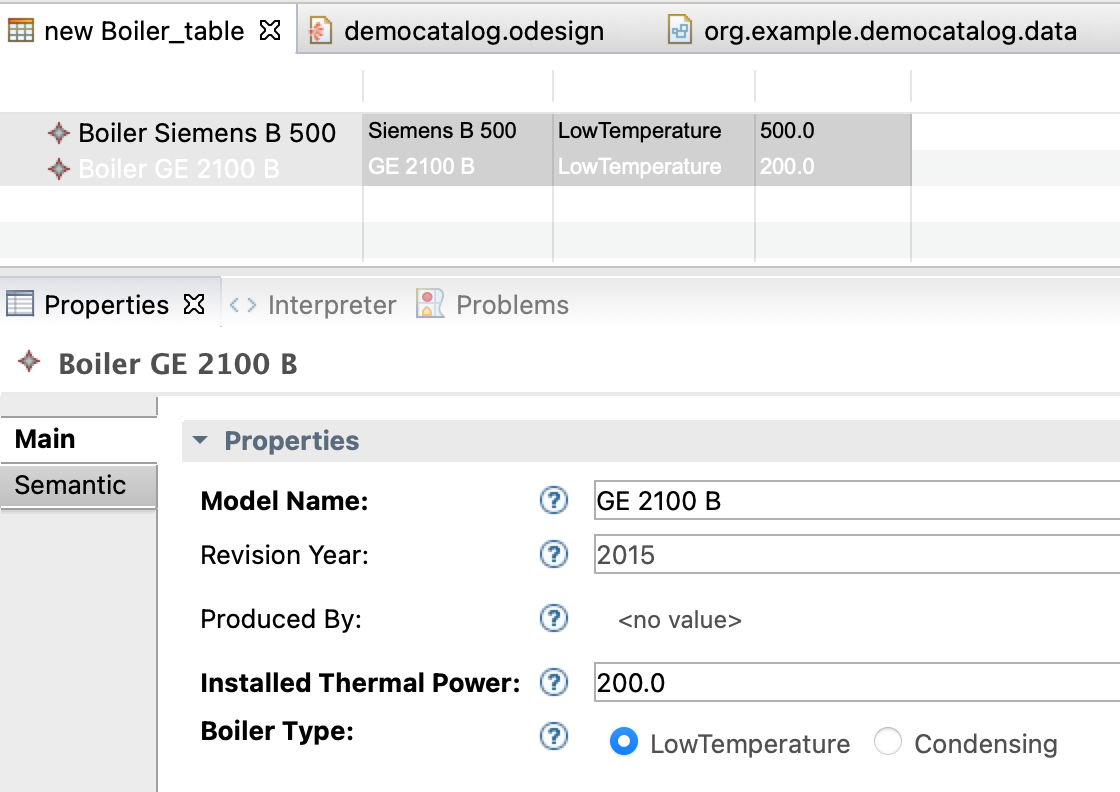Activate the new Boiler_table tab
The height and width of the screenshot is (792, 1120).
[144, 31]
